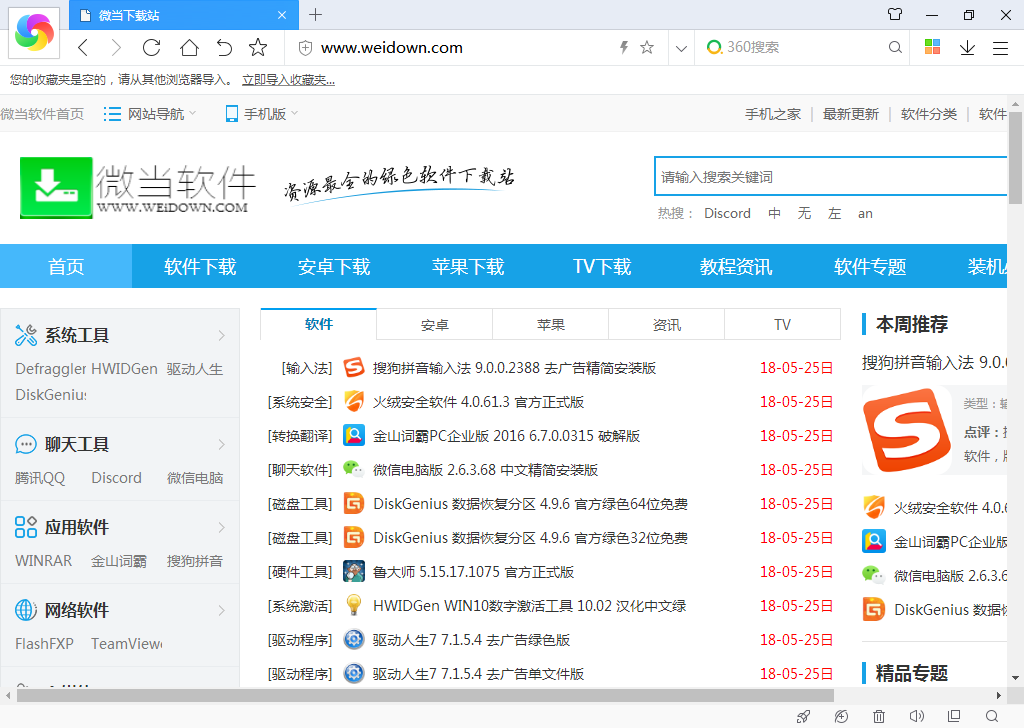1024x728 pixels.
Task: Click the skin shirt icon in title bar
Action: click(x=895, y=14)
